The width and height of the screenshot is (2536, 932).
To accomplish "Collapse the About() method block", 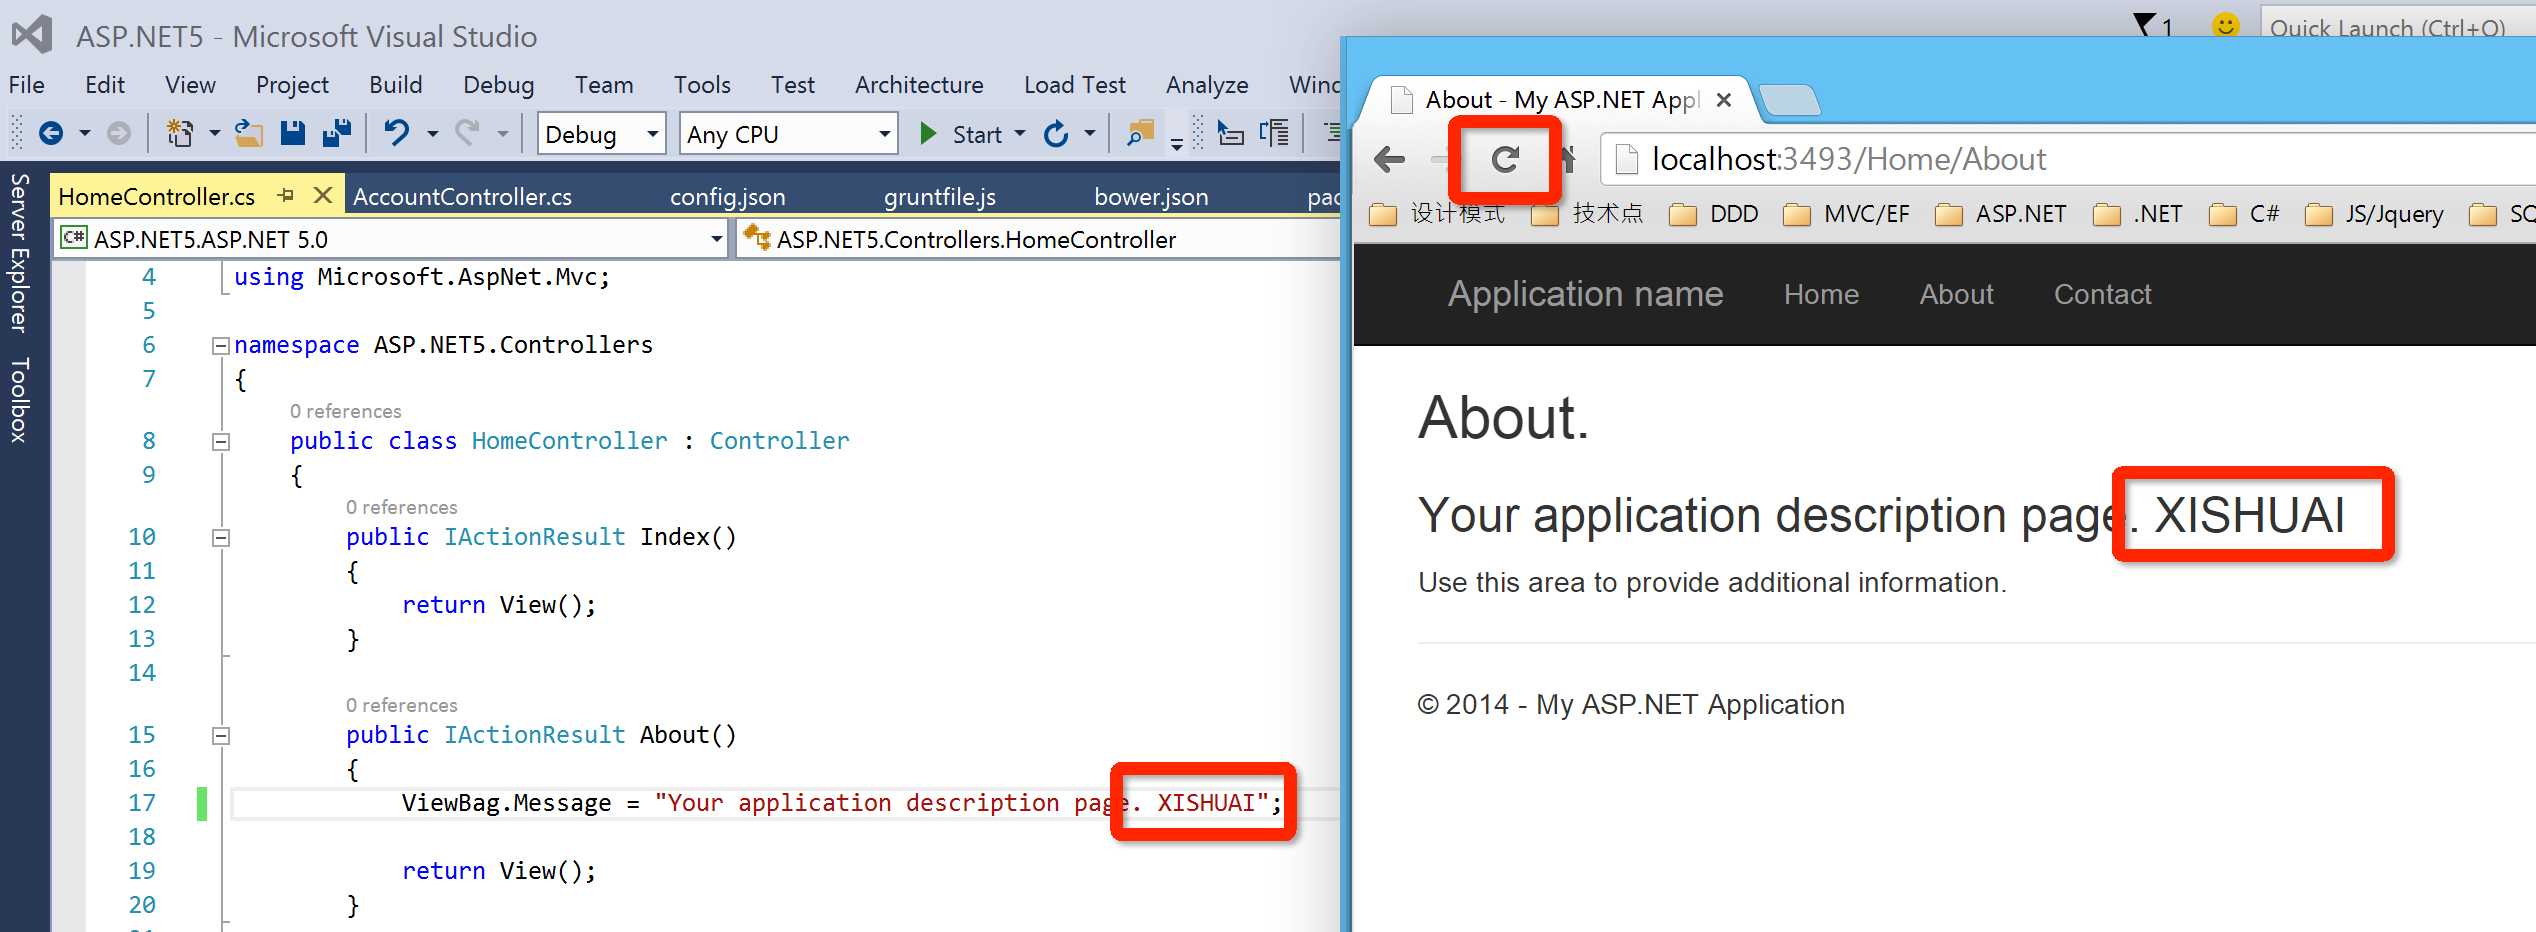I will pos(221,735).
